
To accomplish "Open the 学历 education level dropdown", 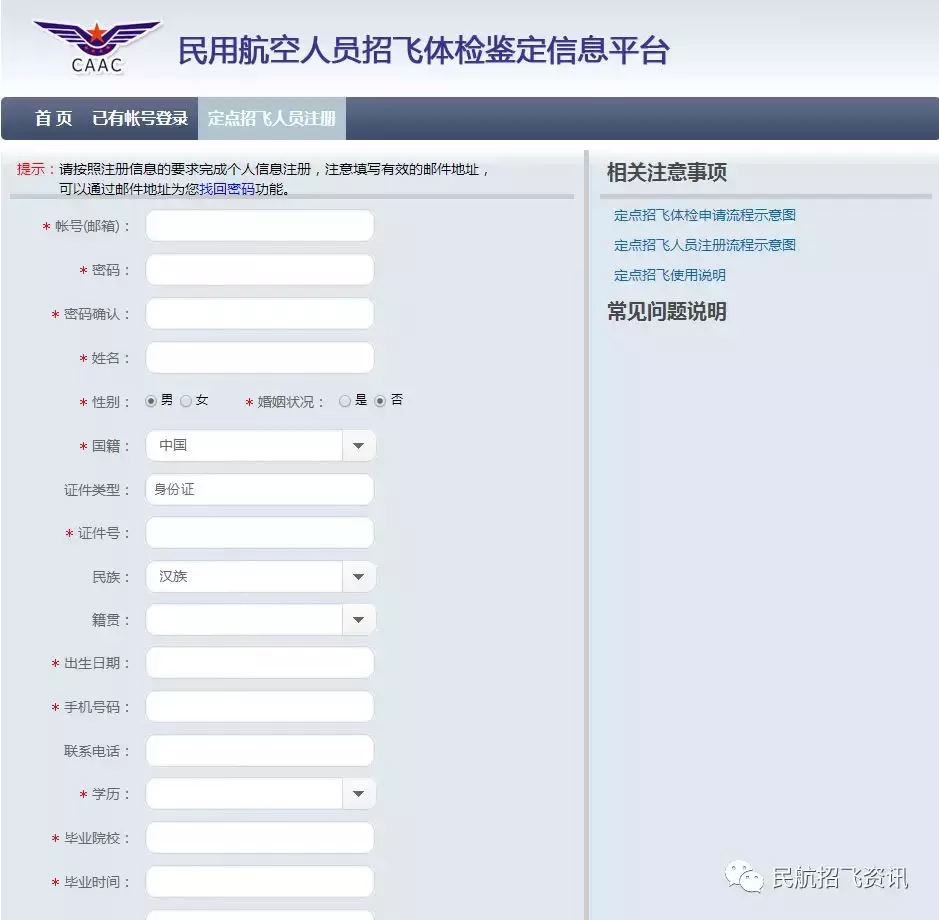I will pos(357,793).
